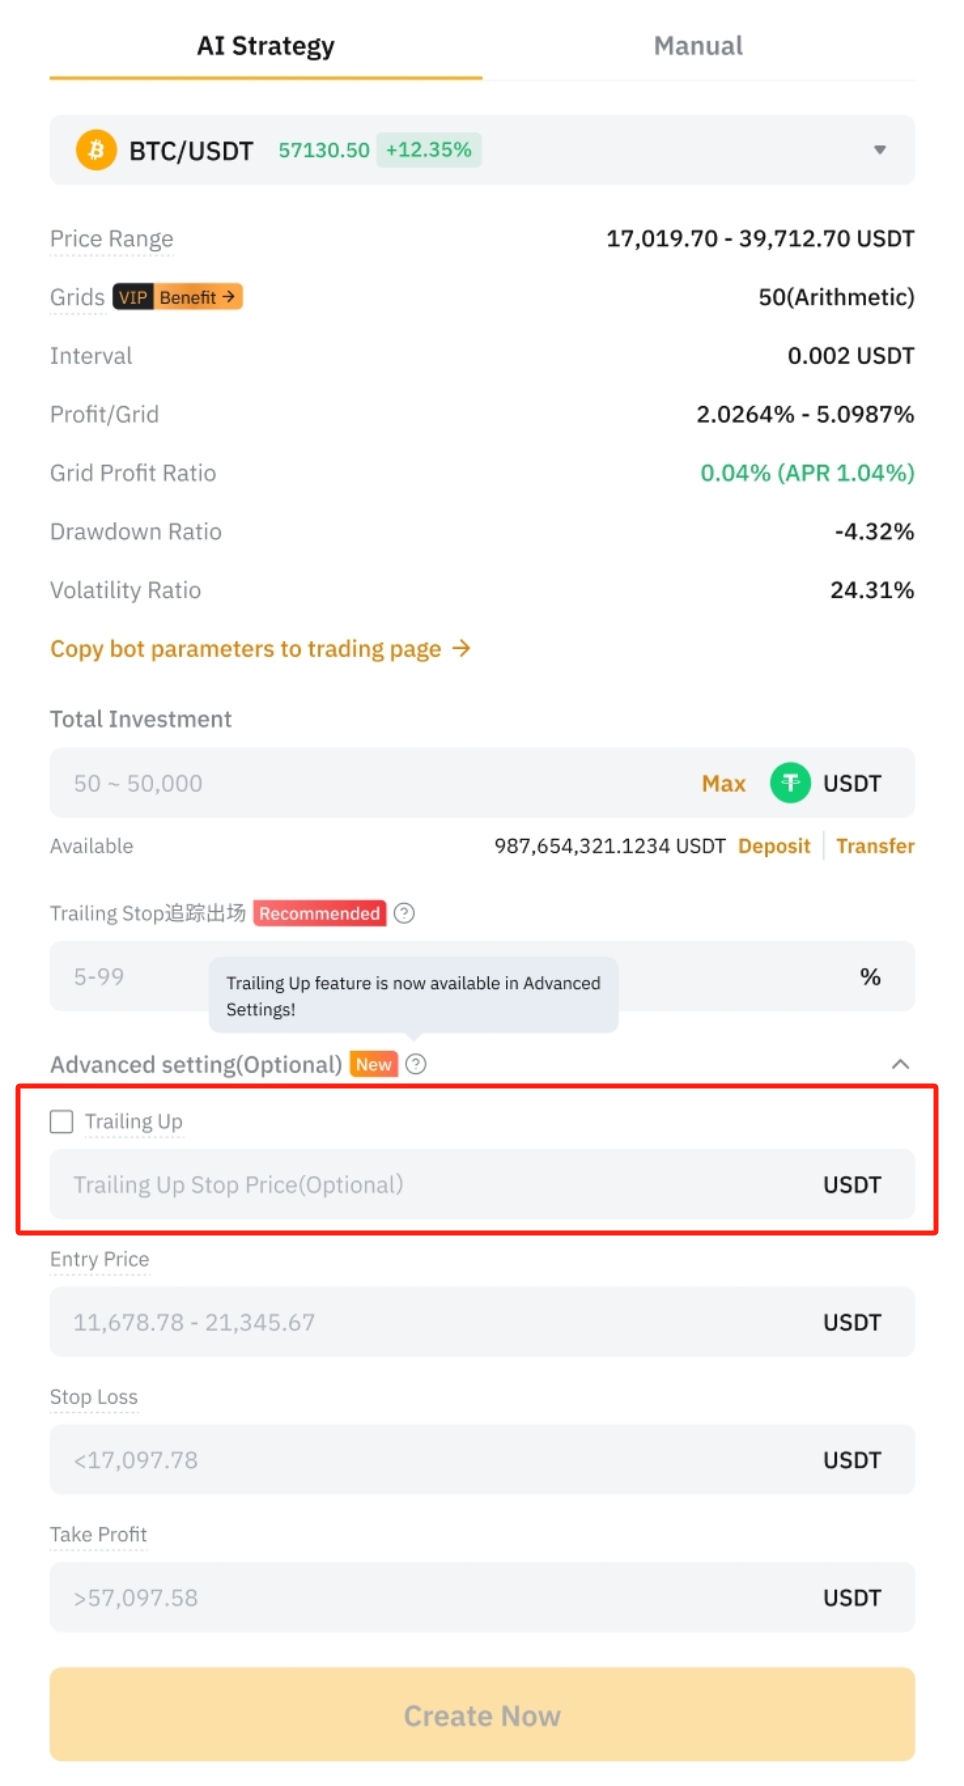Viewport: 964px width, 1786px height.
Task: Switch to the Manual tab
Action: click(x=697, y=46)
